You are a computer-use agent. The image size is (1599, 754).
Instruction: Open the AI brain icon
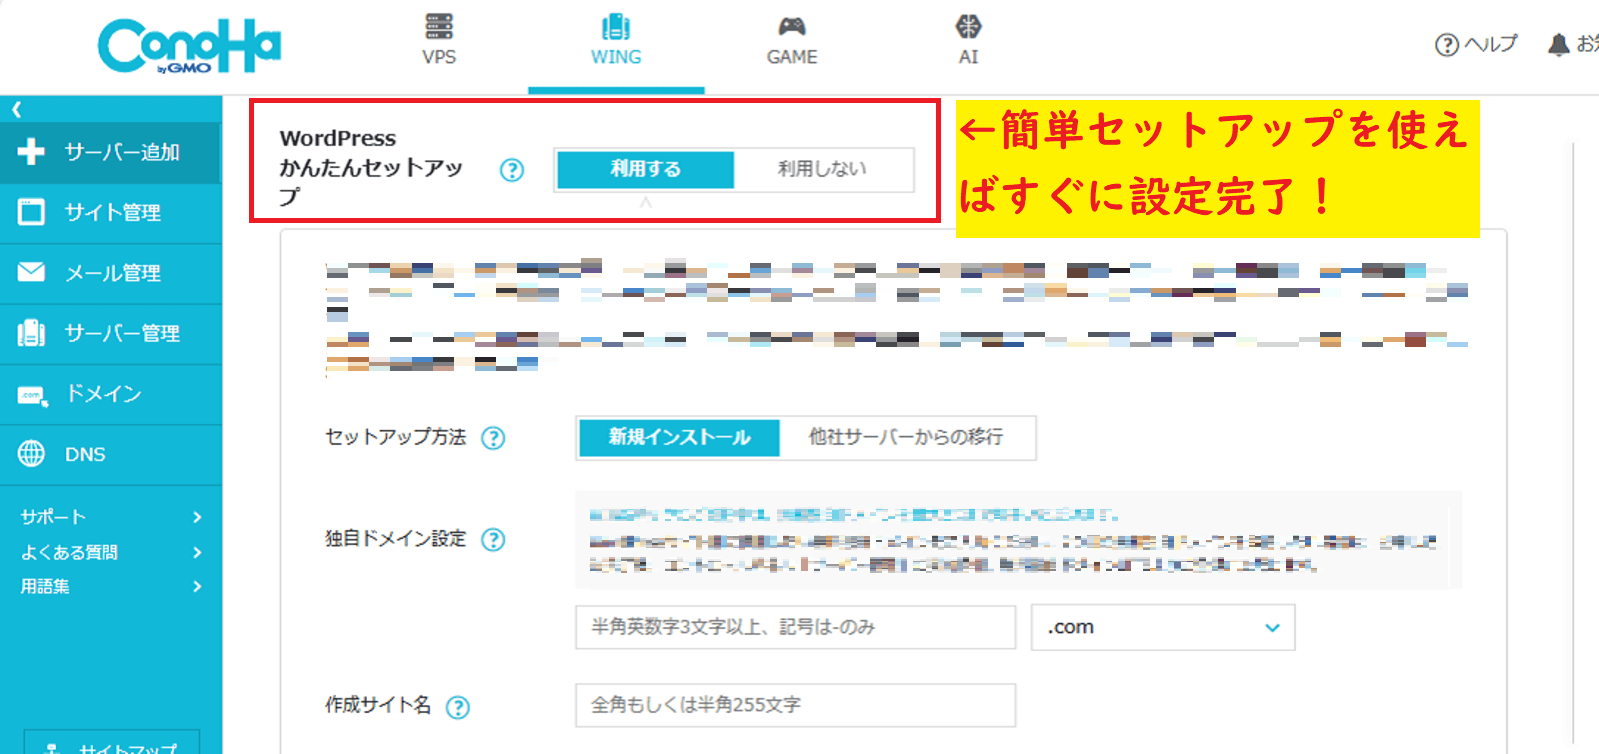[968, 26]
